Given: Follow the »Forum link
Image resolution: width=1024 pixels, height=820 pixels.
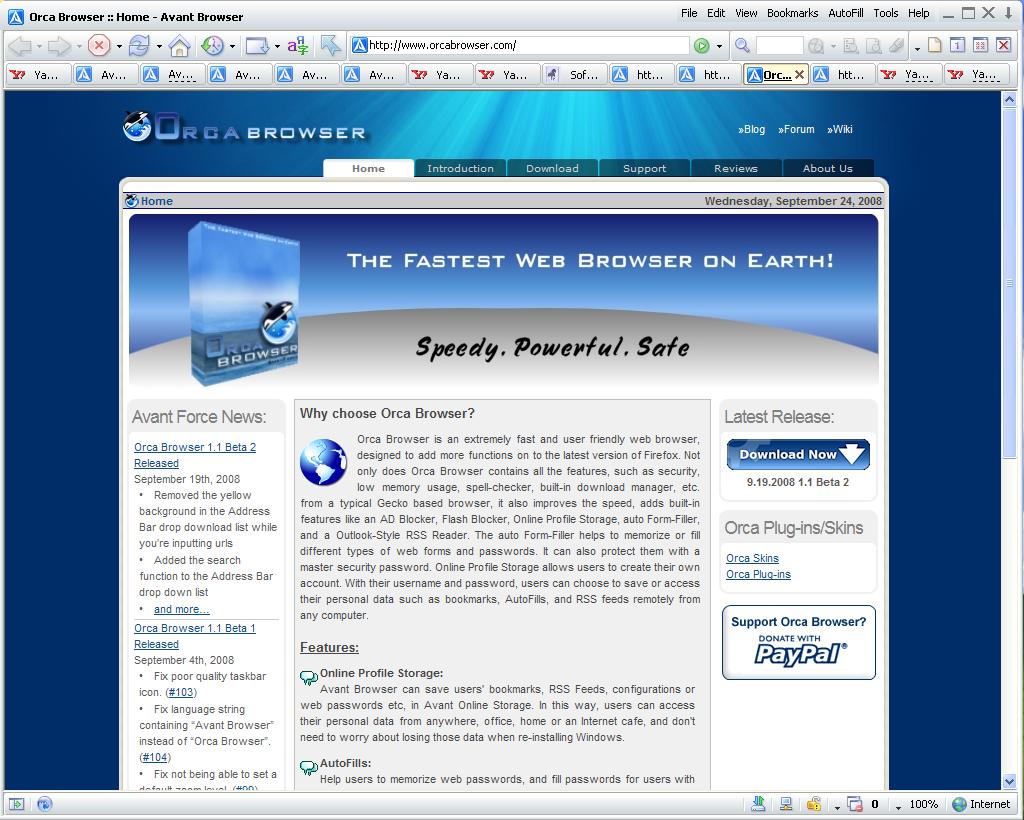Looking at the screenshot, I should [796, 129].
